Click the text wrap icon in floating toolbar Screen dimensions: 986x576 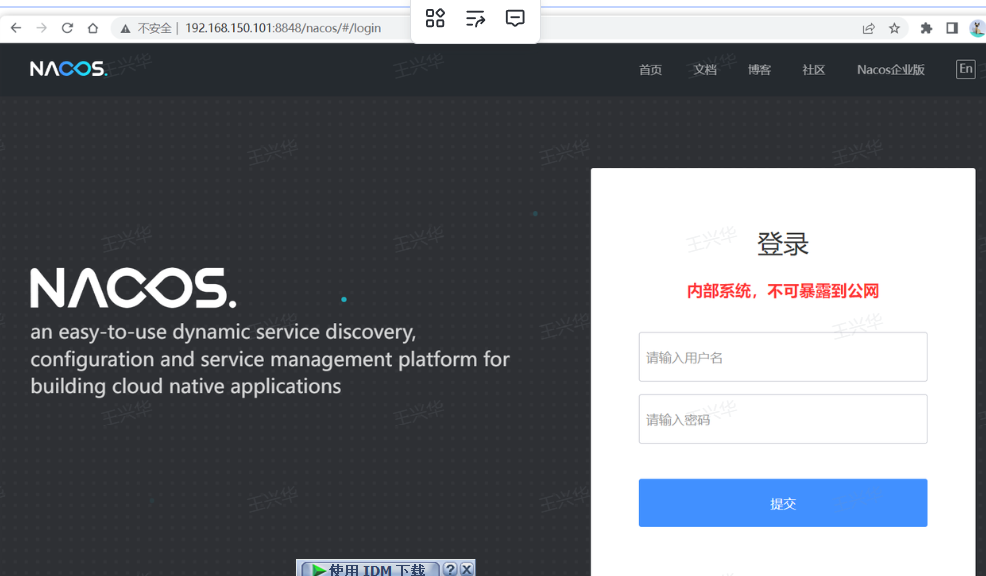pos(475,18)
